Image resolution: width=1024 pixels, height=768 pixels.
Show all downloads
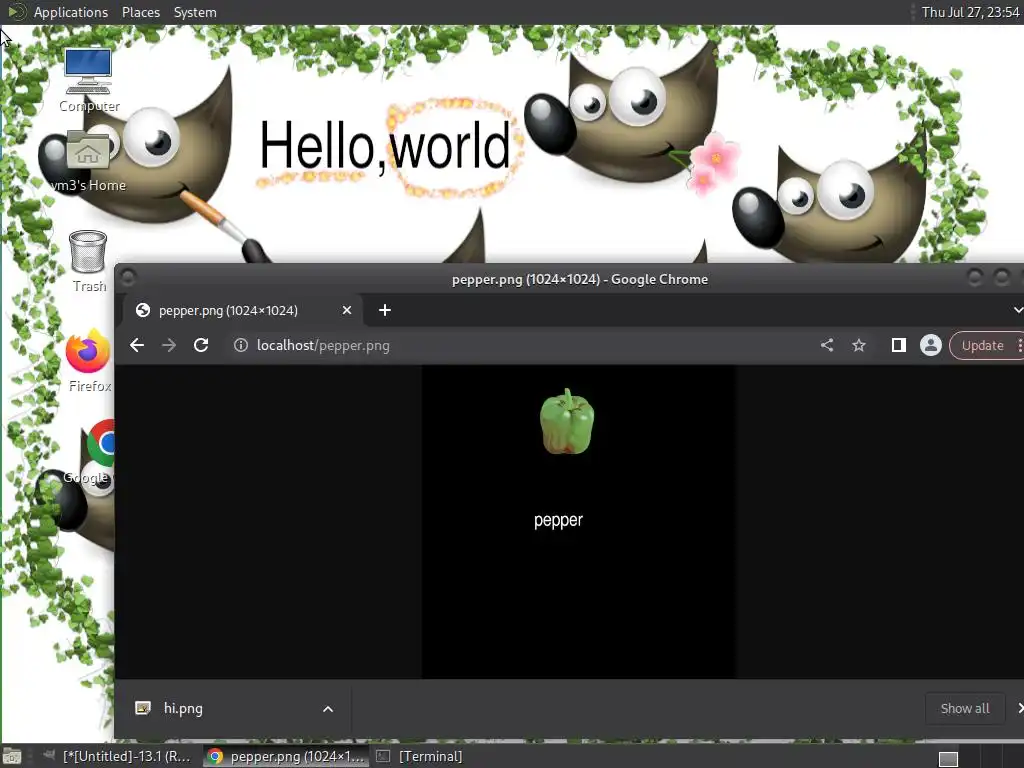965,709
